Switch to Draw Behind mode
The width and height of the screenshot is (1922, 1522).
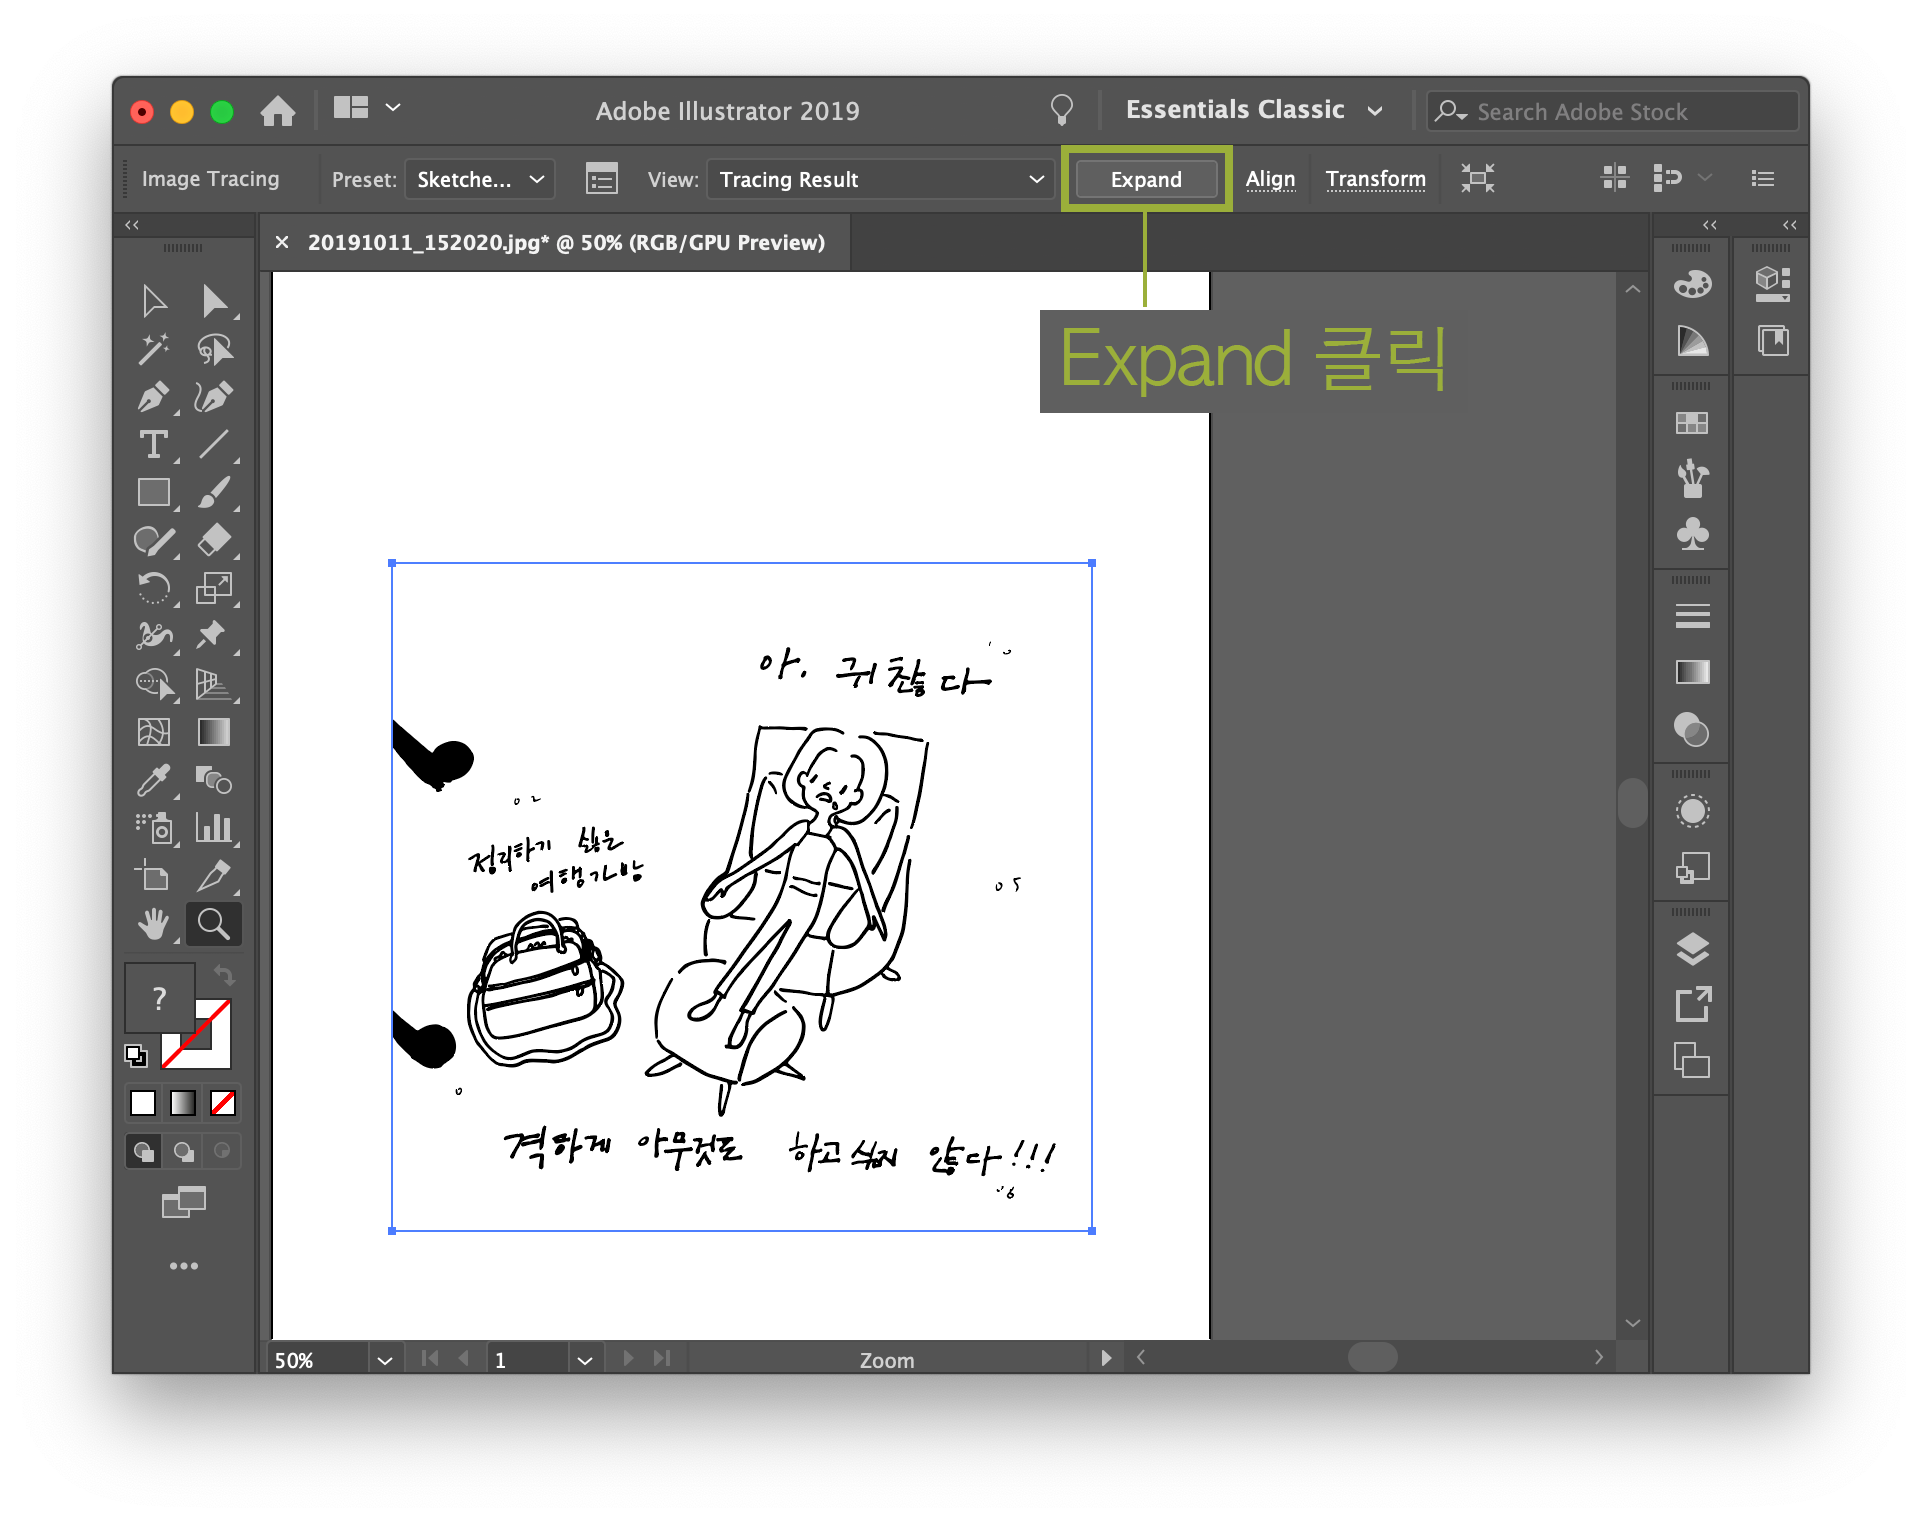184,1151
